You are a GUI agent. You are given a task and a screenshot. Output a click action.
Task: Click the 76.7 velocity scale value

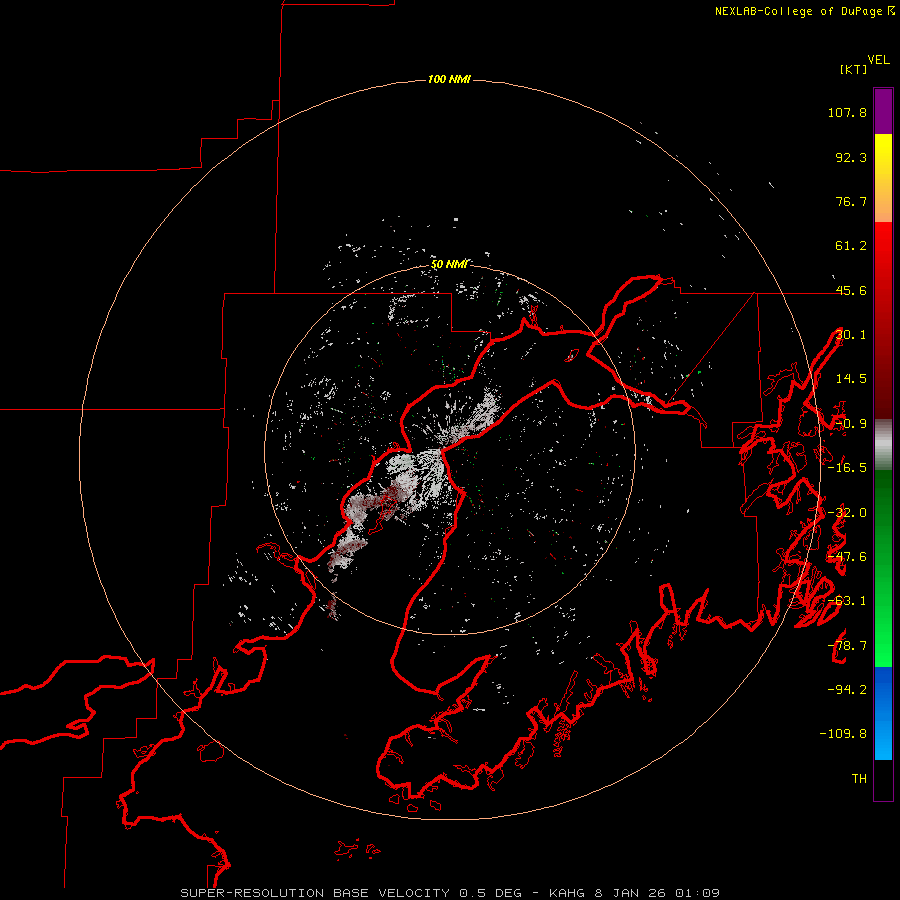pos(851,201)
